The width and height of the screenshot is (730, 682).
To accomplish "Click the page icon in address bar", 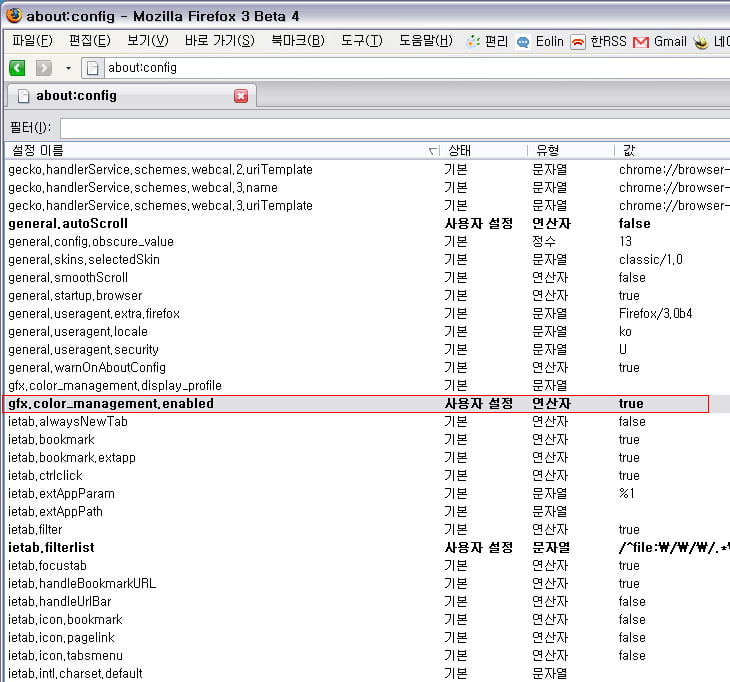I will pyautogui.click(x=93, y=68).
